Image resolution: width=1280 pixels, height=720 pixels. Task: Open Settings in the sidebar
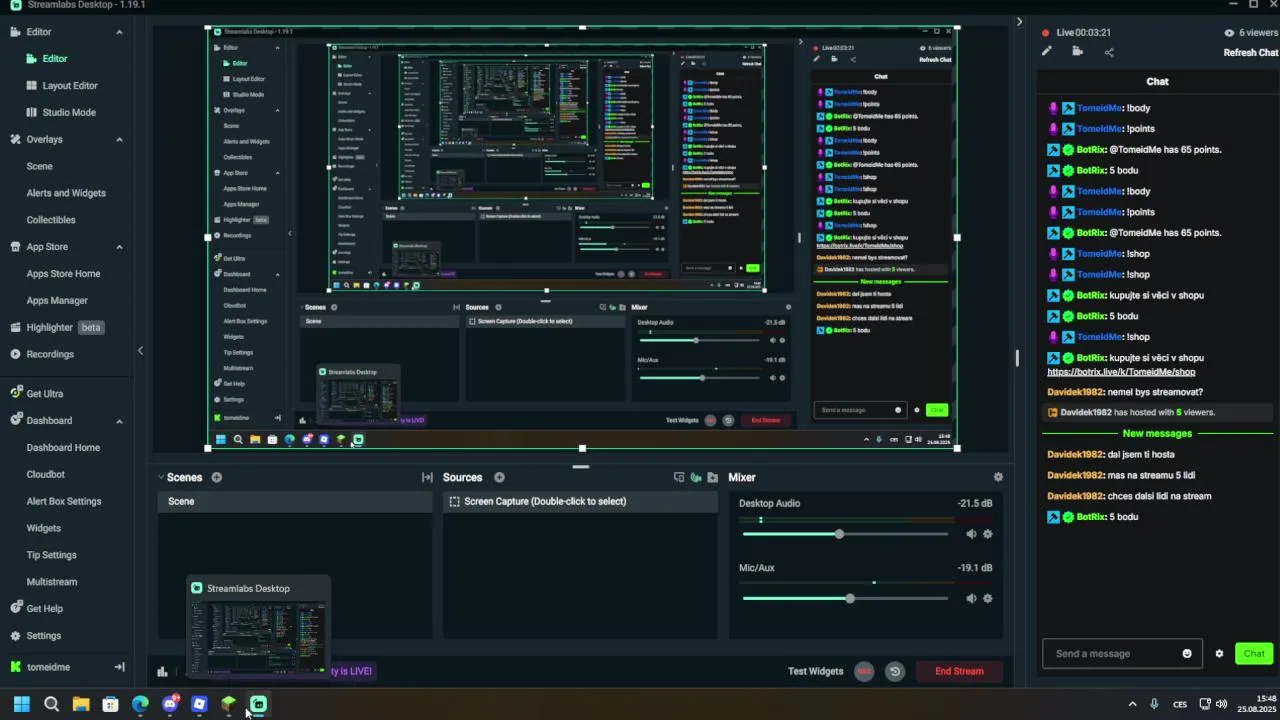coord(36,636)
